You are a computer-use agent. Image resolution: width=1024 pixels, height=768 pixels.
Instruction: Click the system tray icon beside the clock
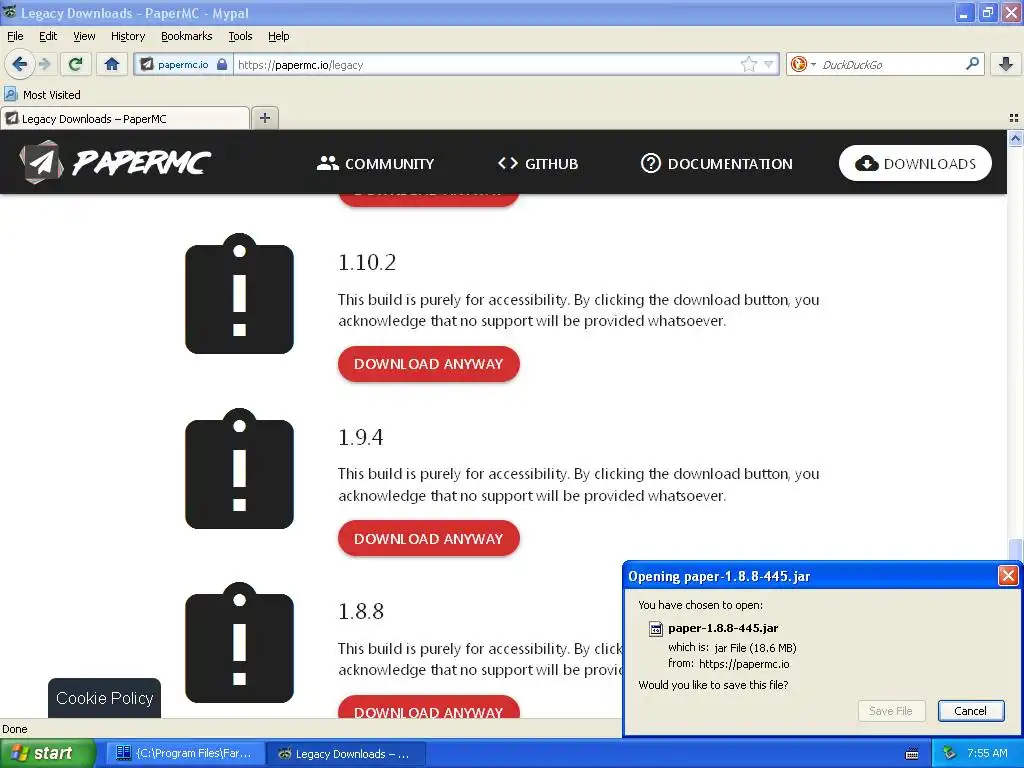950,753
